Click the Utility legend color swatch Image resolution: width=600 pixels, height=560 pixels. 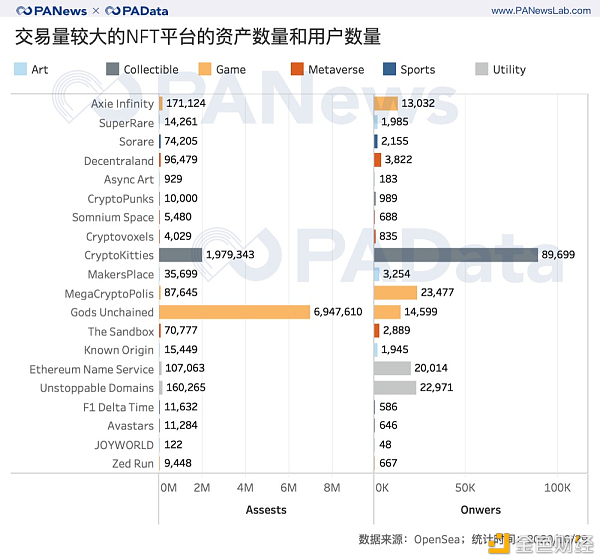481,69
